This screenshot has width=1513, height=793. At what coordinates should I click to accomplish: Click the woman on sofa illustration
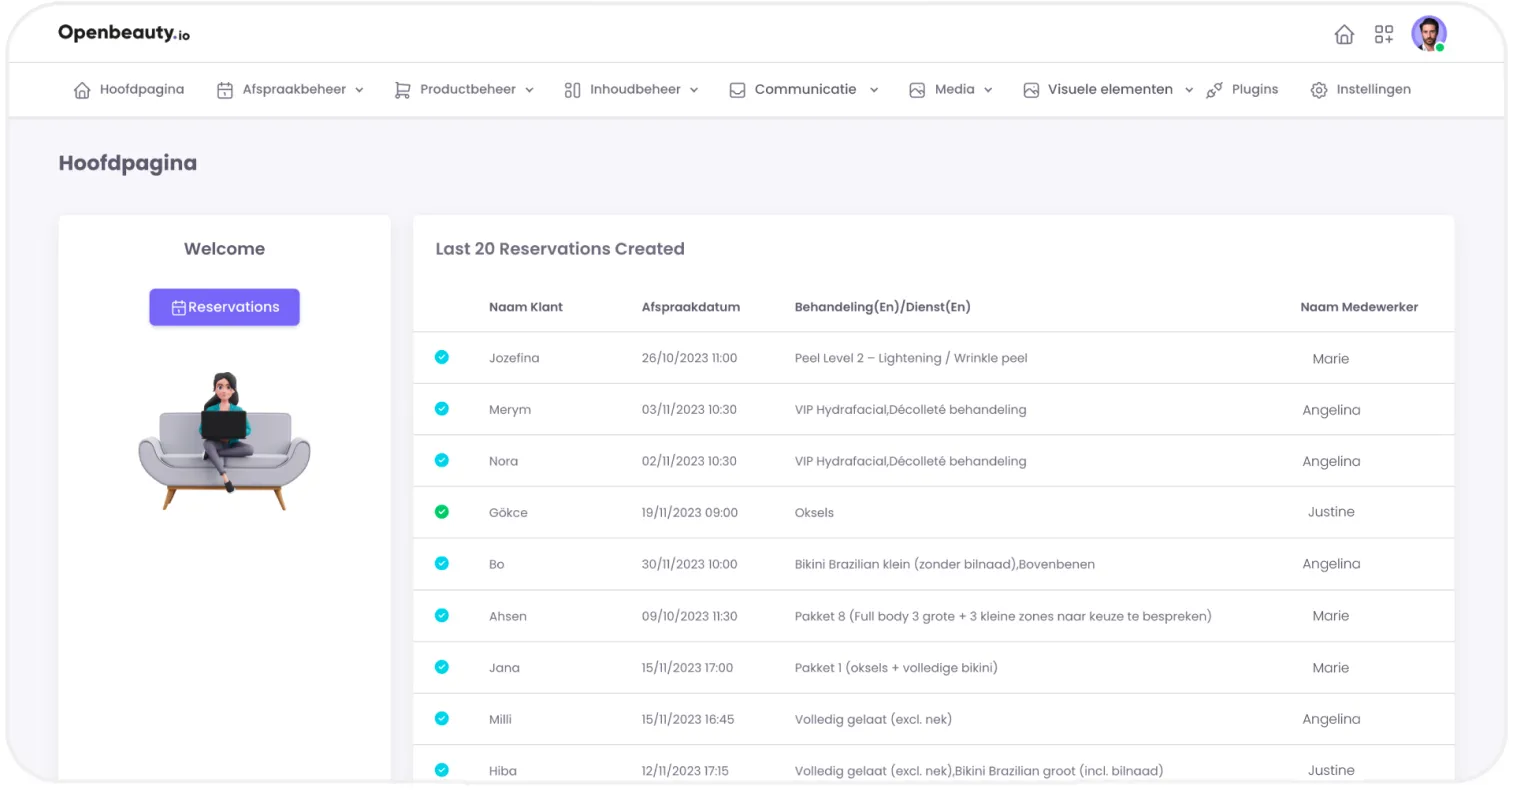point(224,441)
